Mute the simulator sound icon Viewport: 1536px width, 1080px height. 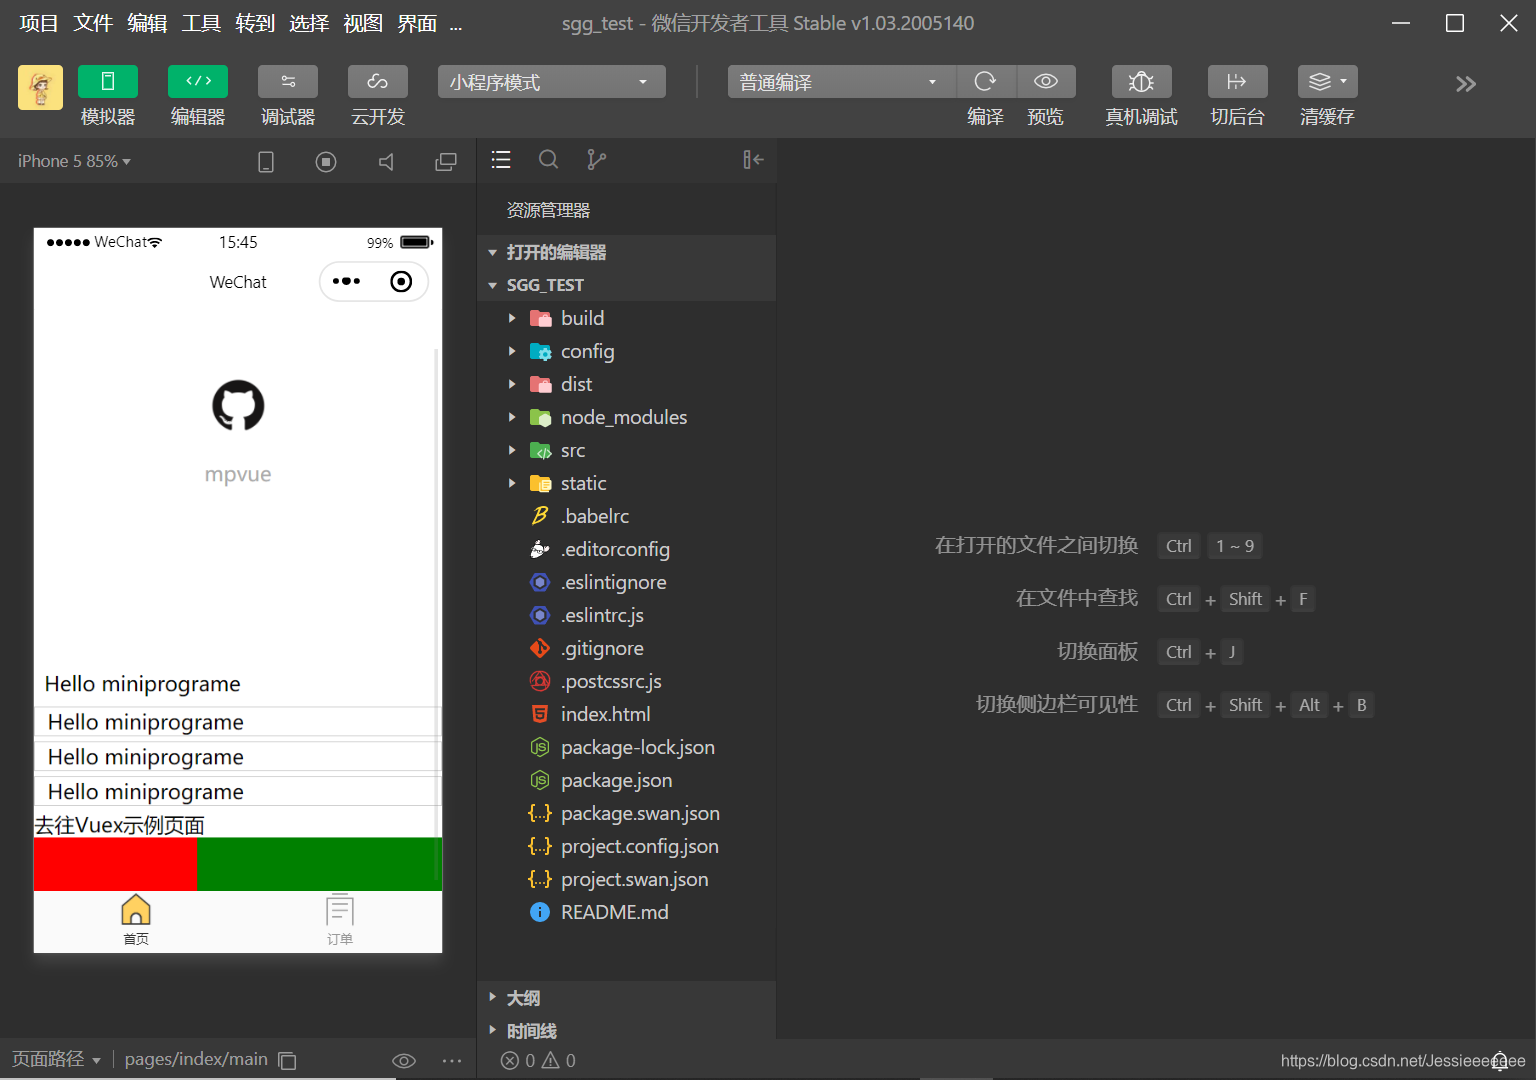386,161
